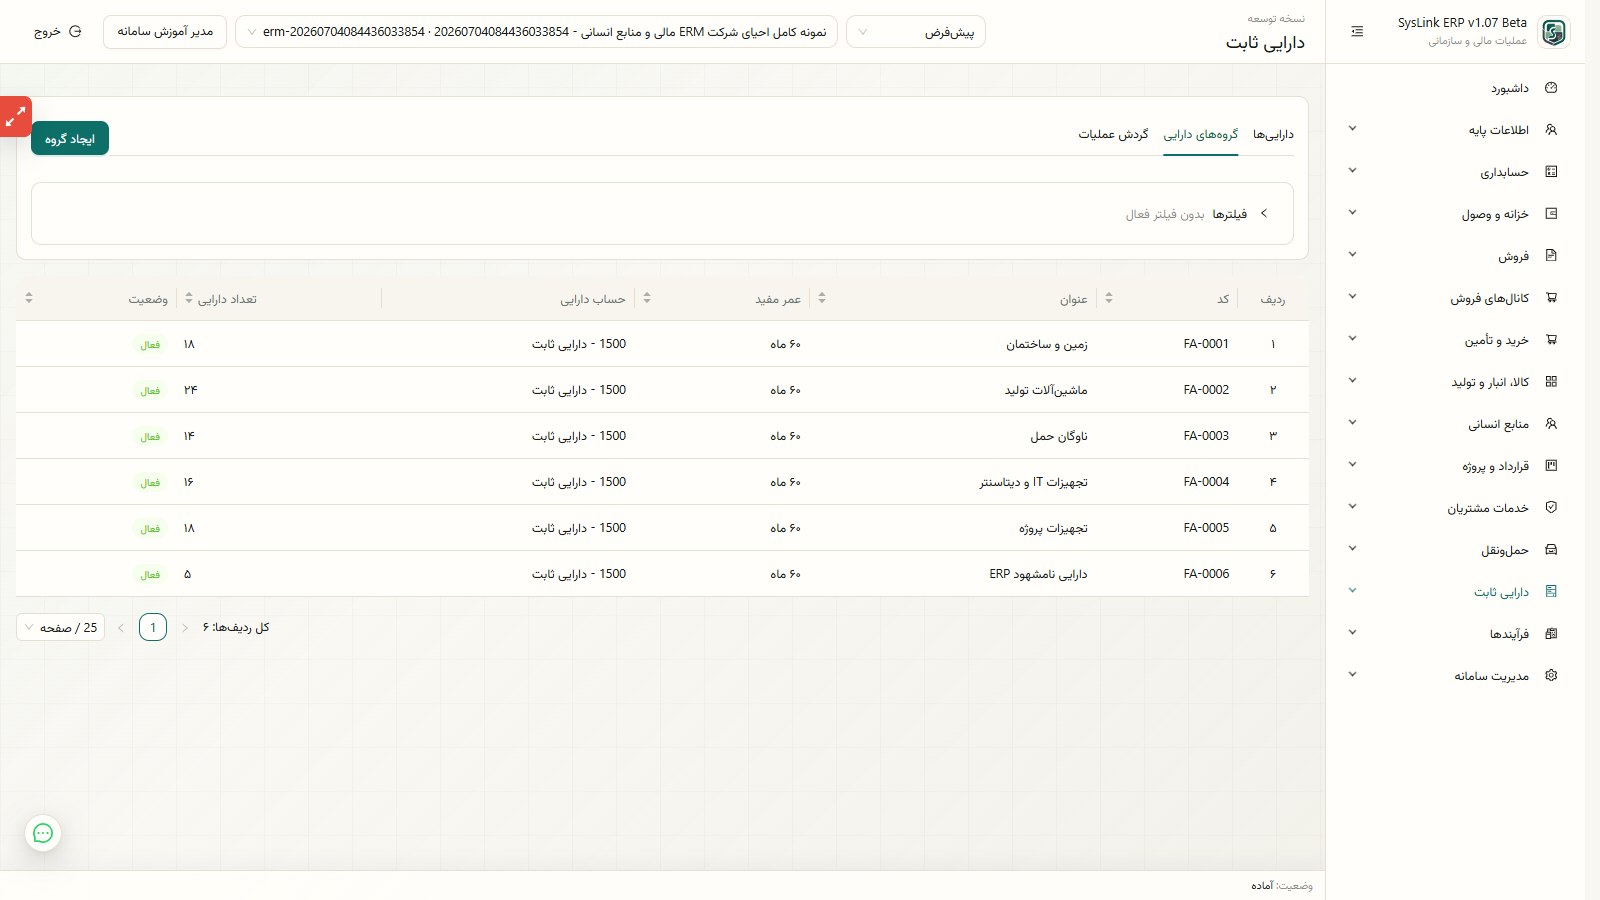Expand the فرآیندها chevron

pos(1352,633)
